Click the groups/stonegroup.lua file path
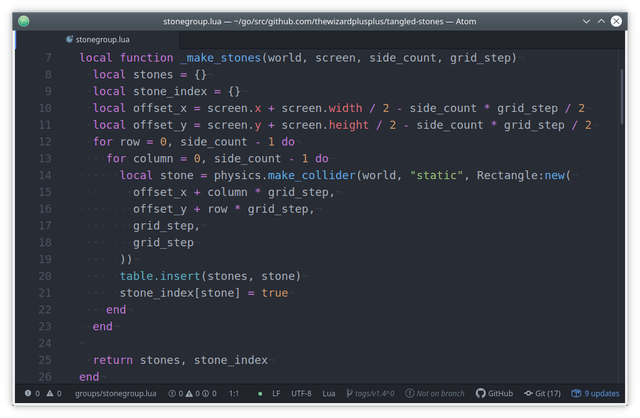640x418 pixels. tap(116, 394)
